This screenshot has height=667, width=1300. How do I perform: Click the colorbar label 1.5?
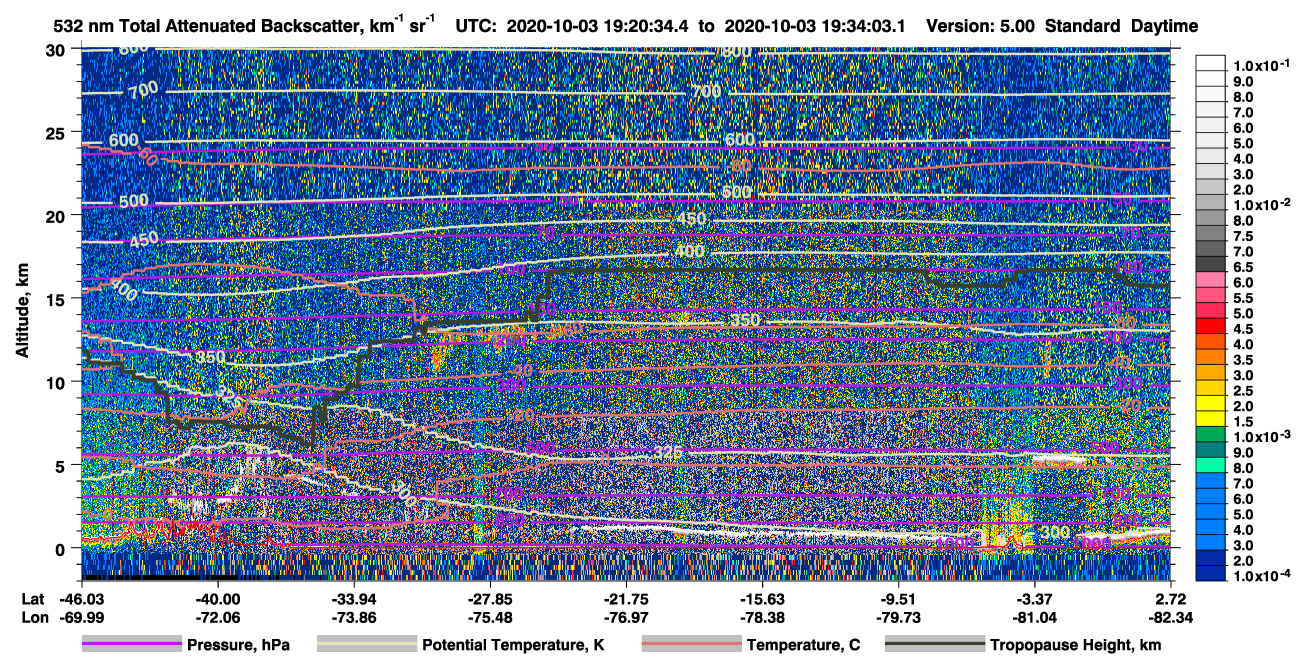1242,422
